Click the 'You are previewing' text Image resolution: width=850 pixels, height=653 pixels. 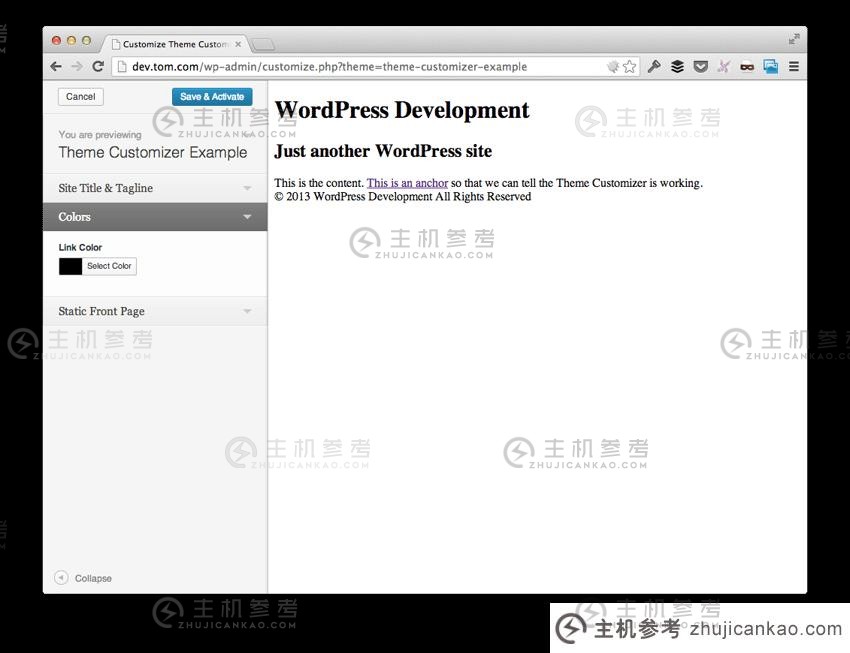(100, 134)
